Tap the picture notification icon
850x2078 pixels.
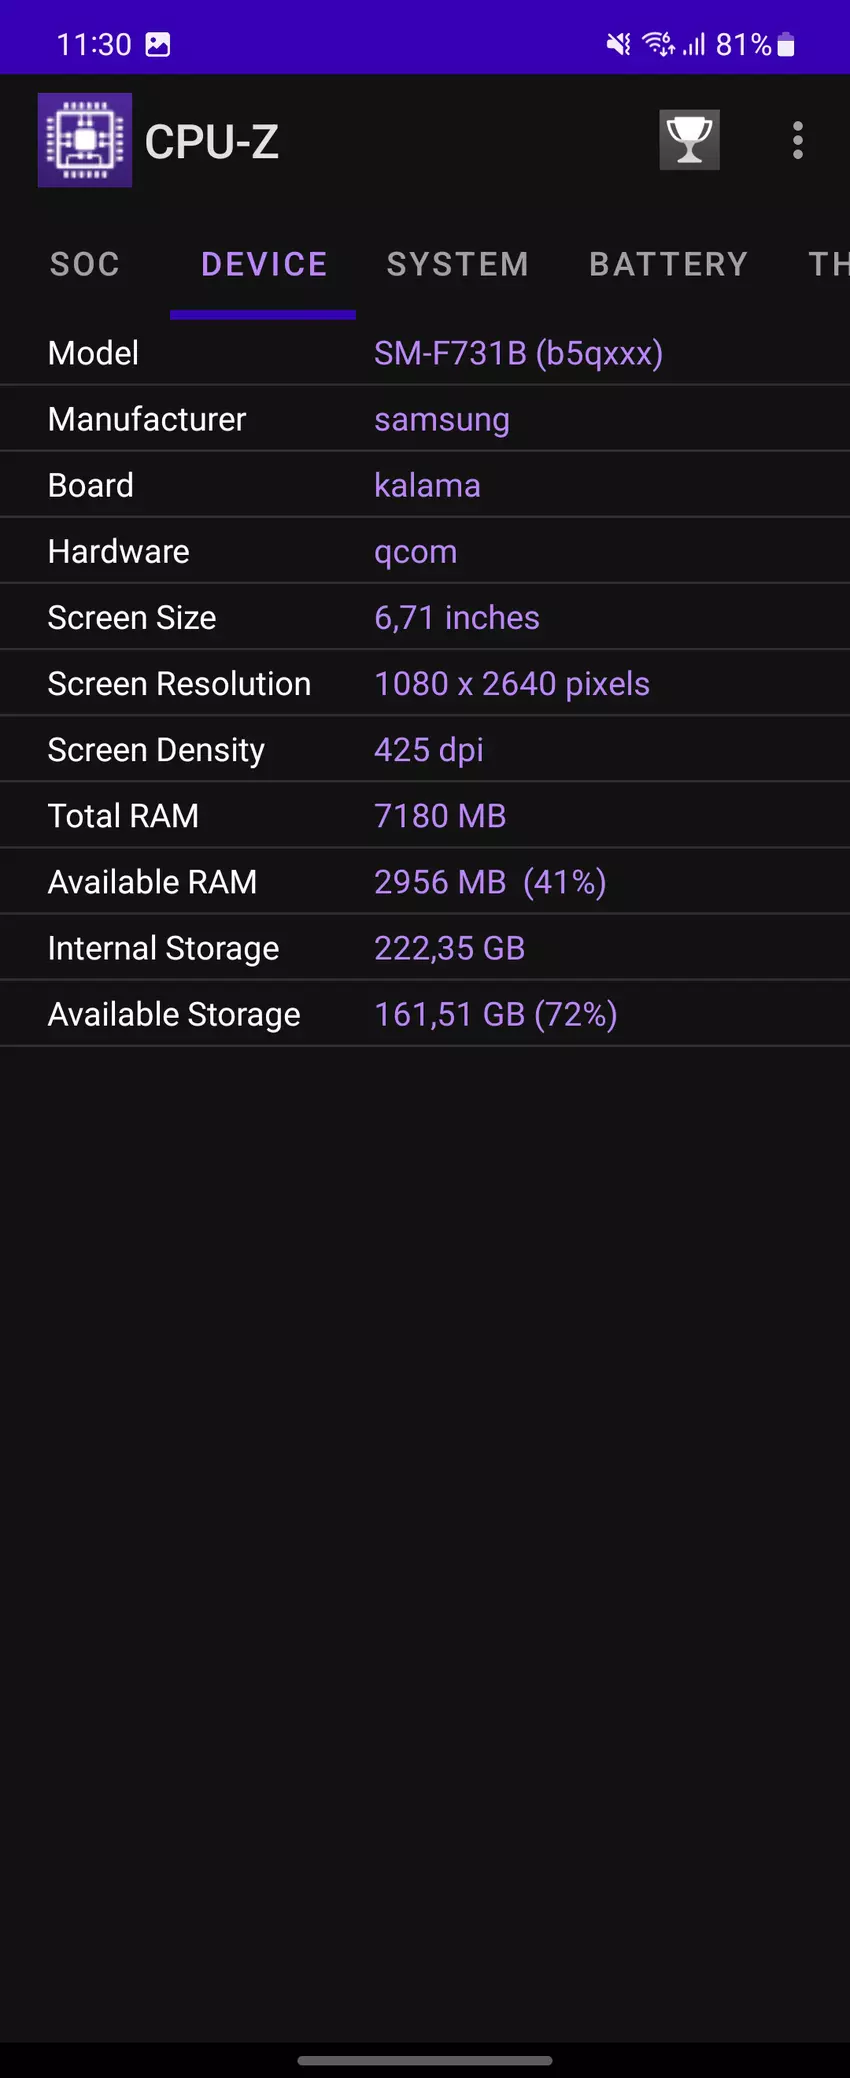point(158,44)
